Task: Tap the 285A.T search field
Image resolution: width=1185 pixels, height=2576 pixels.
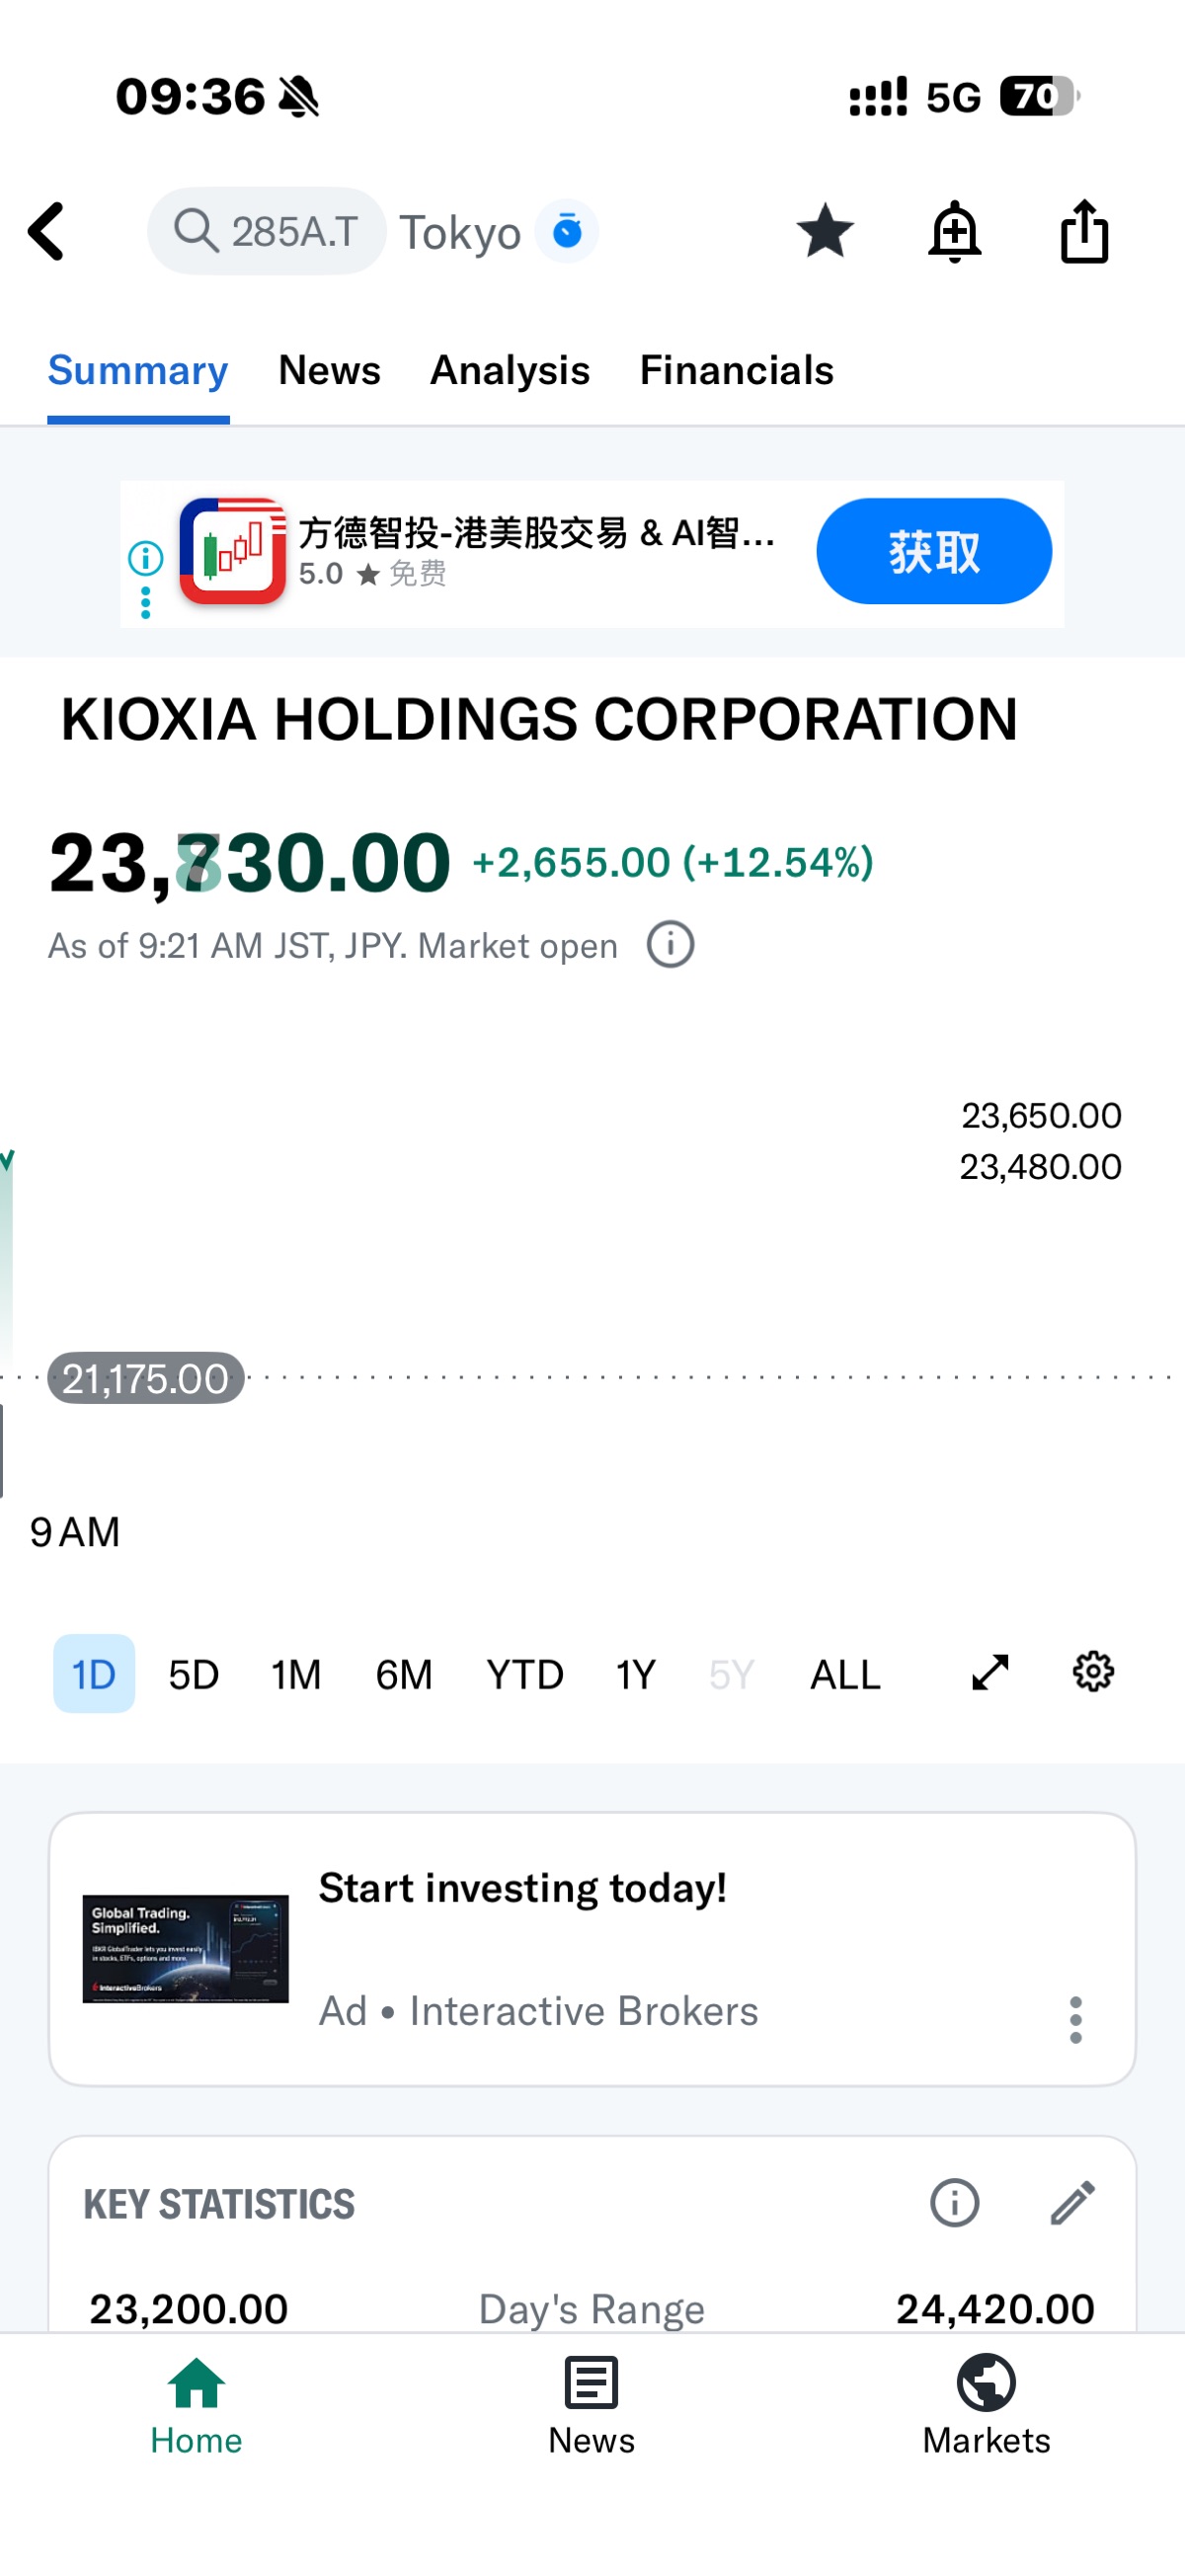Action: point(267,231)
